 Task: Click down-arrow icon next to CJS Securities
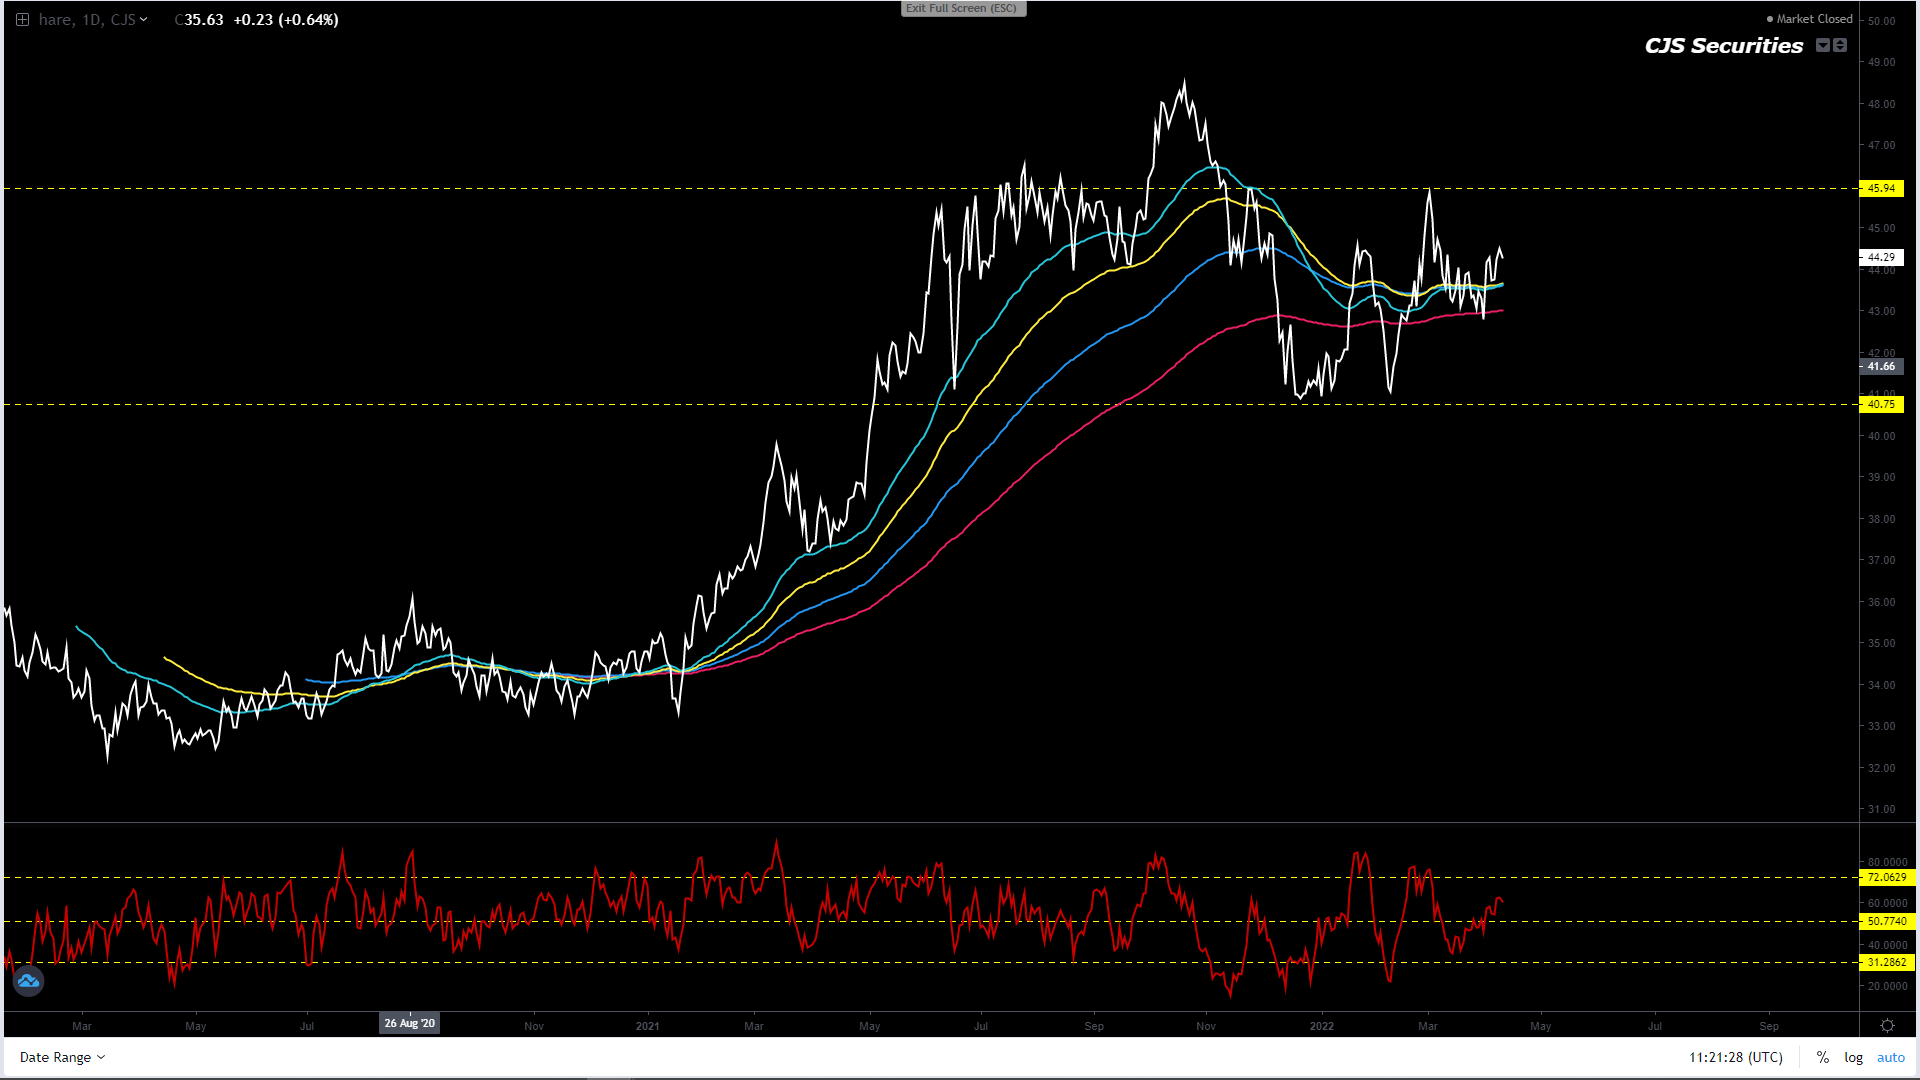1822,45
